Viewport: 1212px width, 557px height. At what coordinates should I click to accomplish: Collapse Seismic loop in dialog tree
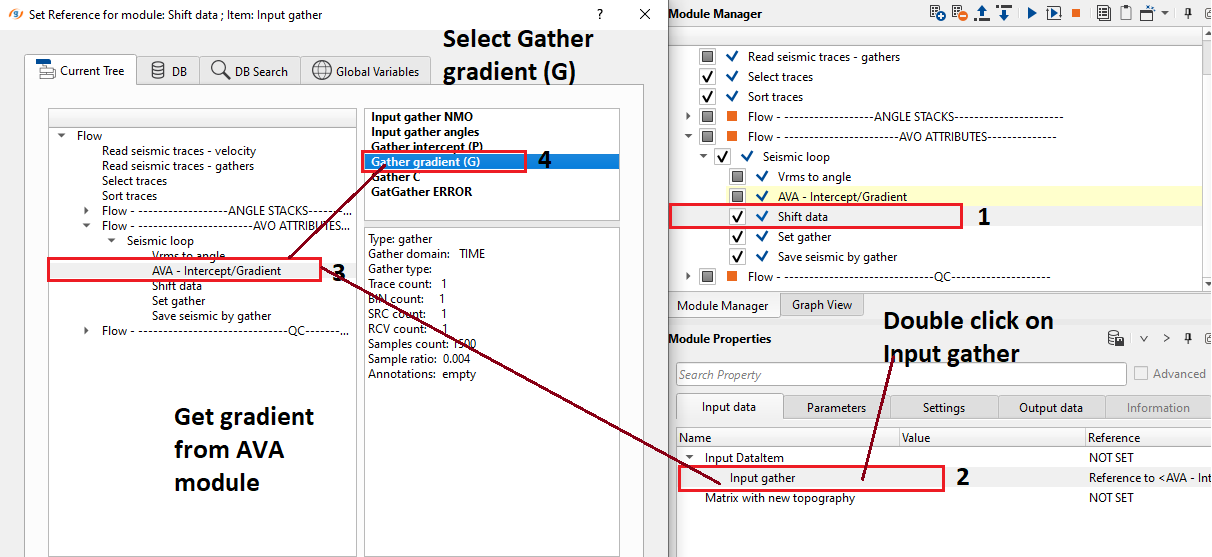point(112,241)
